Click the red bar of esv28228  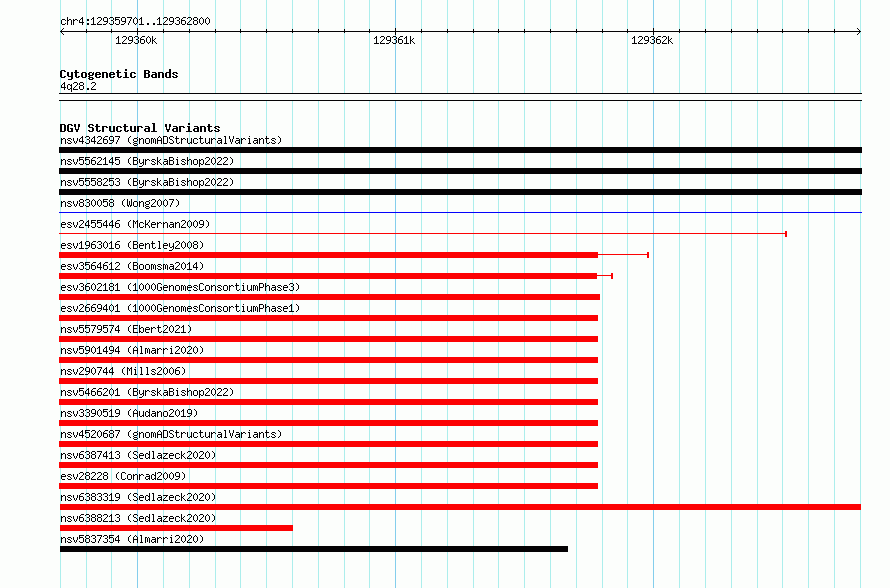tap(328, 486)
